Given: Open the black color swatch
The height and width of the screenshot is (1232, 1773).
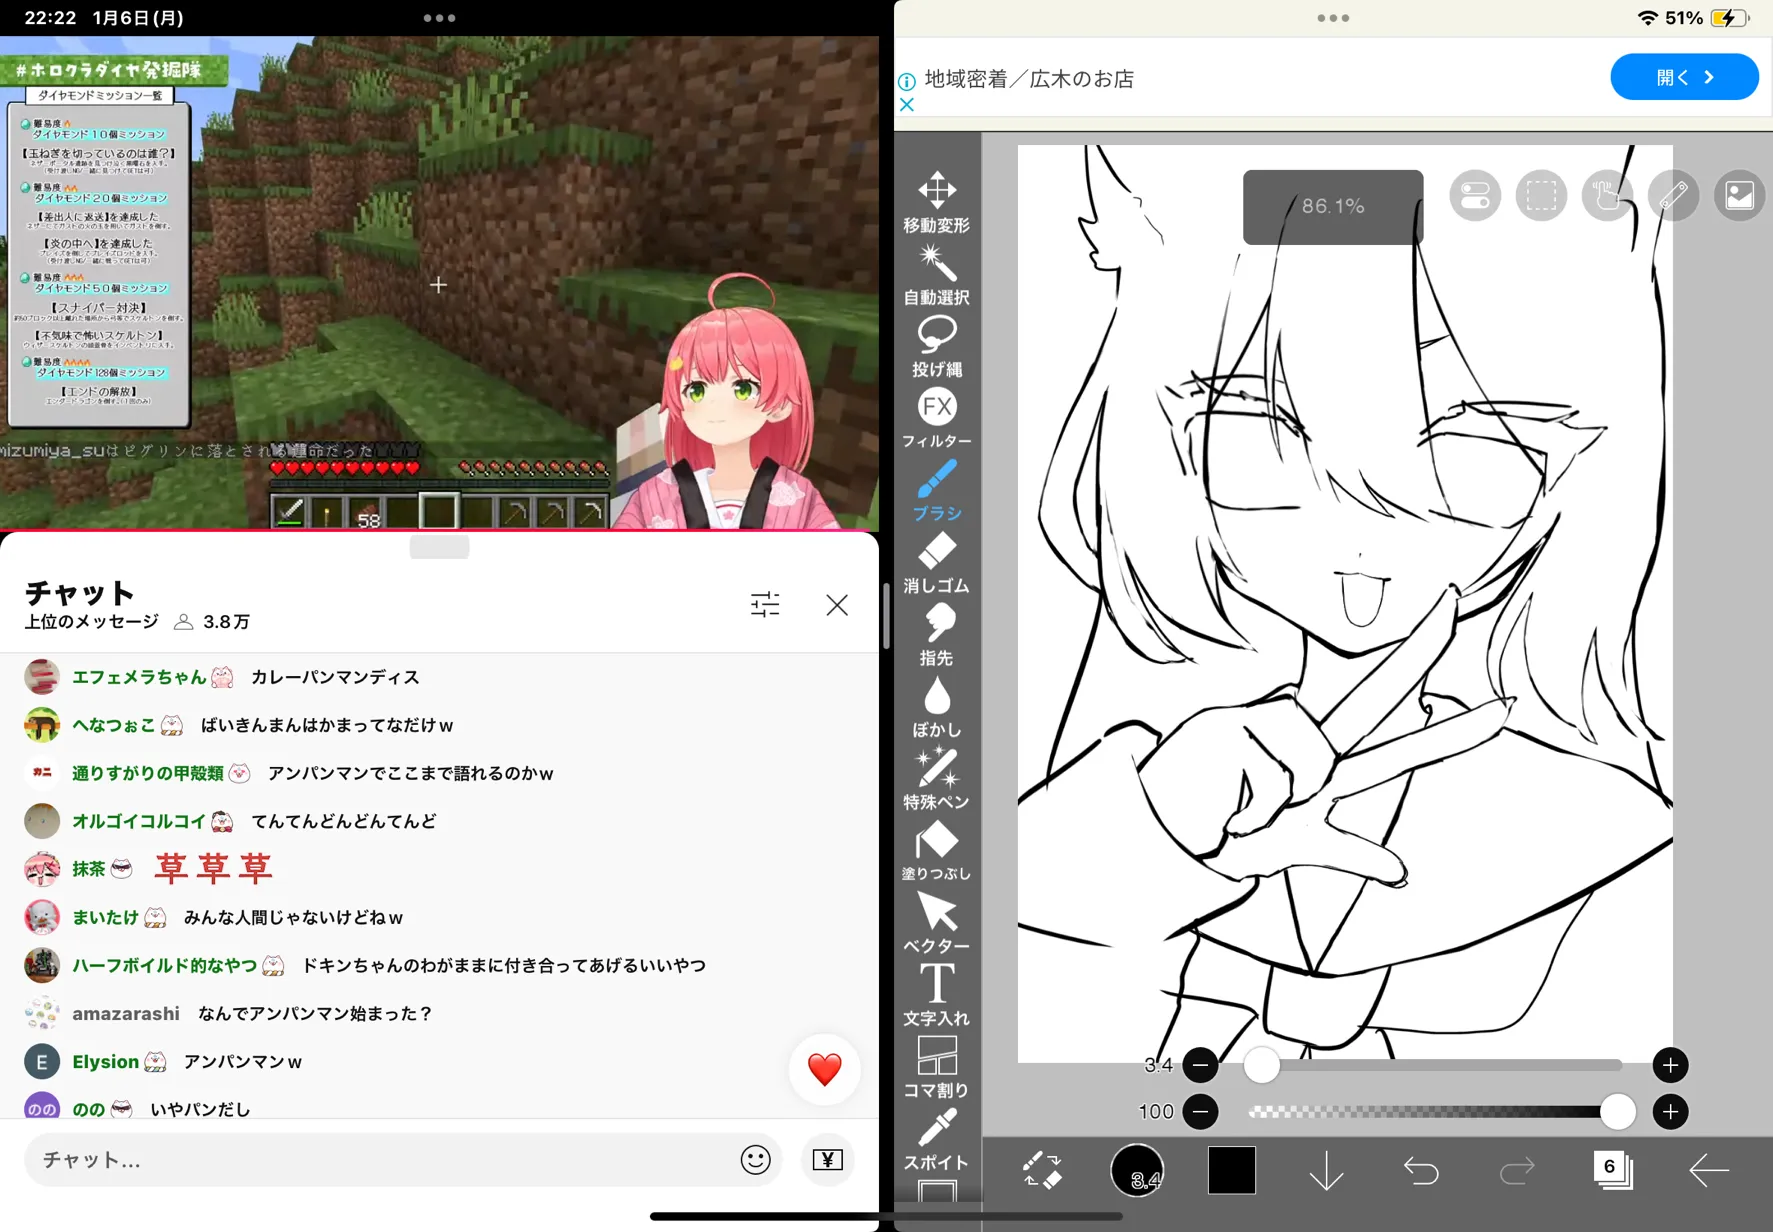Looking at the screenshot, I should click(x=1231, y=1169).
